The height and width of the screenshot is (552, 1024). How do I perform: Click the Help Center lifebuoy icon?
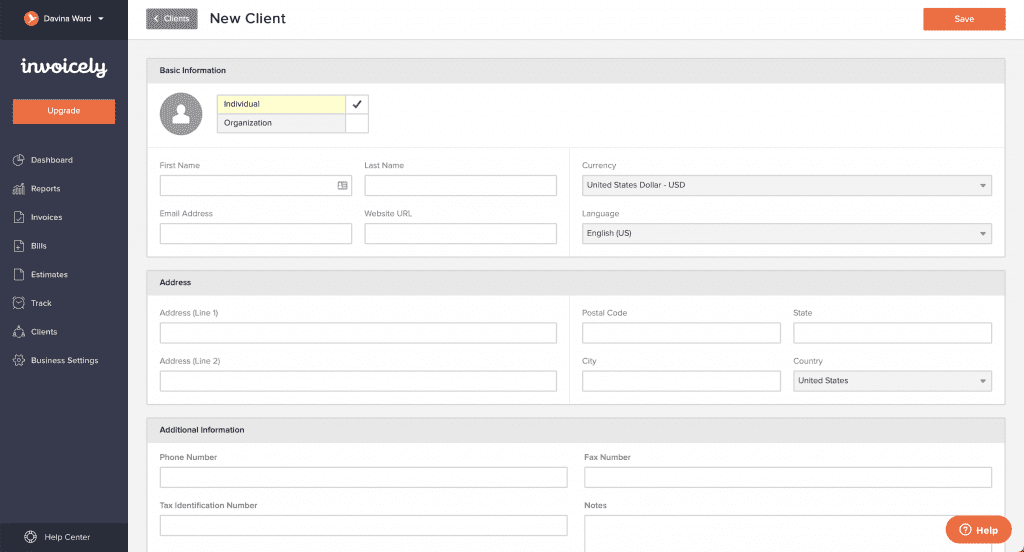click(x=31, y=537)
